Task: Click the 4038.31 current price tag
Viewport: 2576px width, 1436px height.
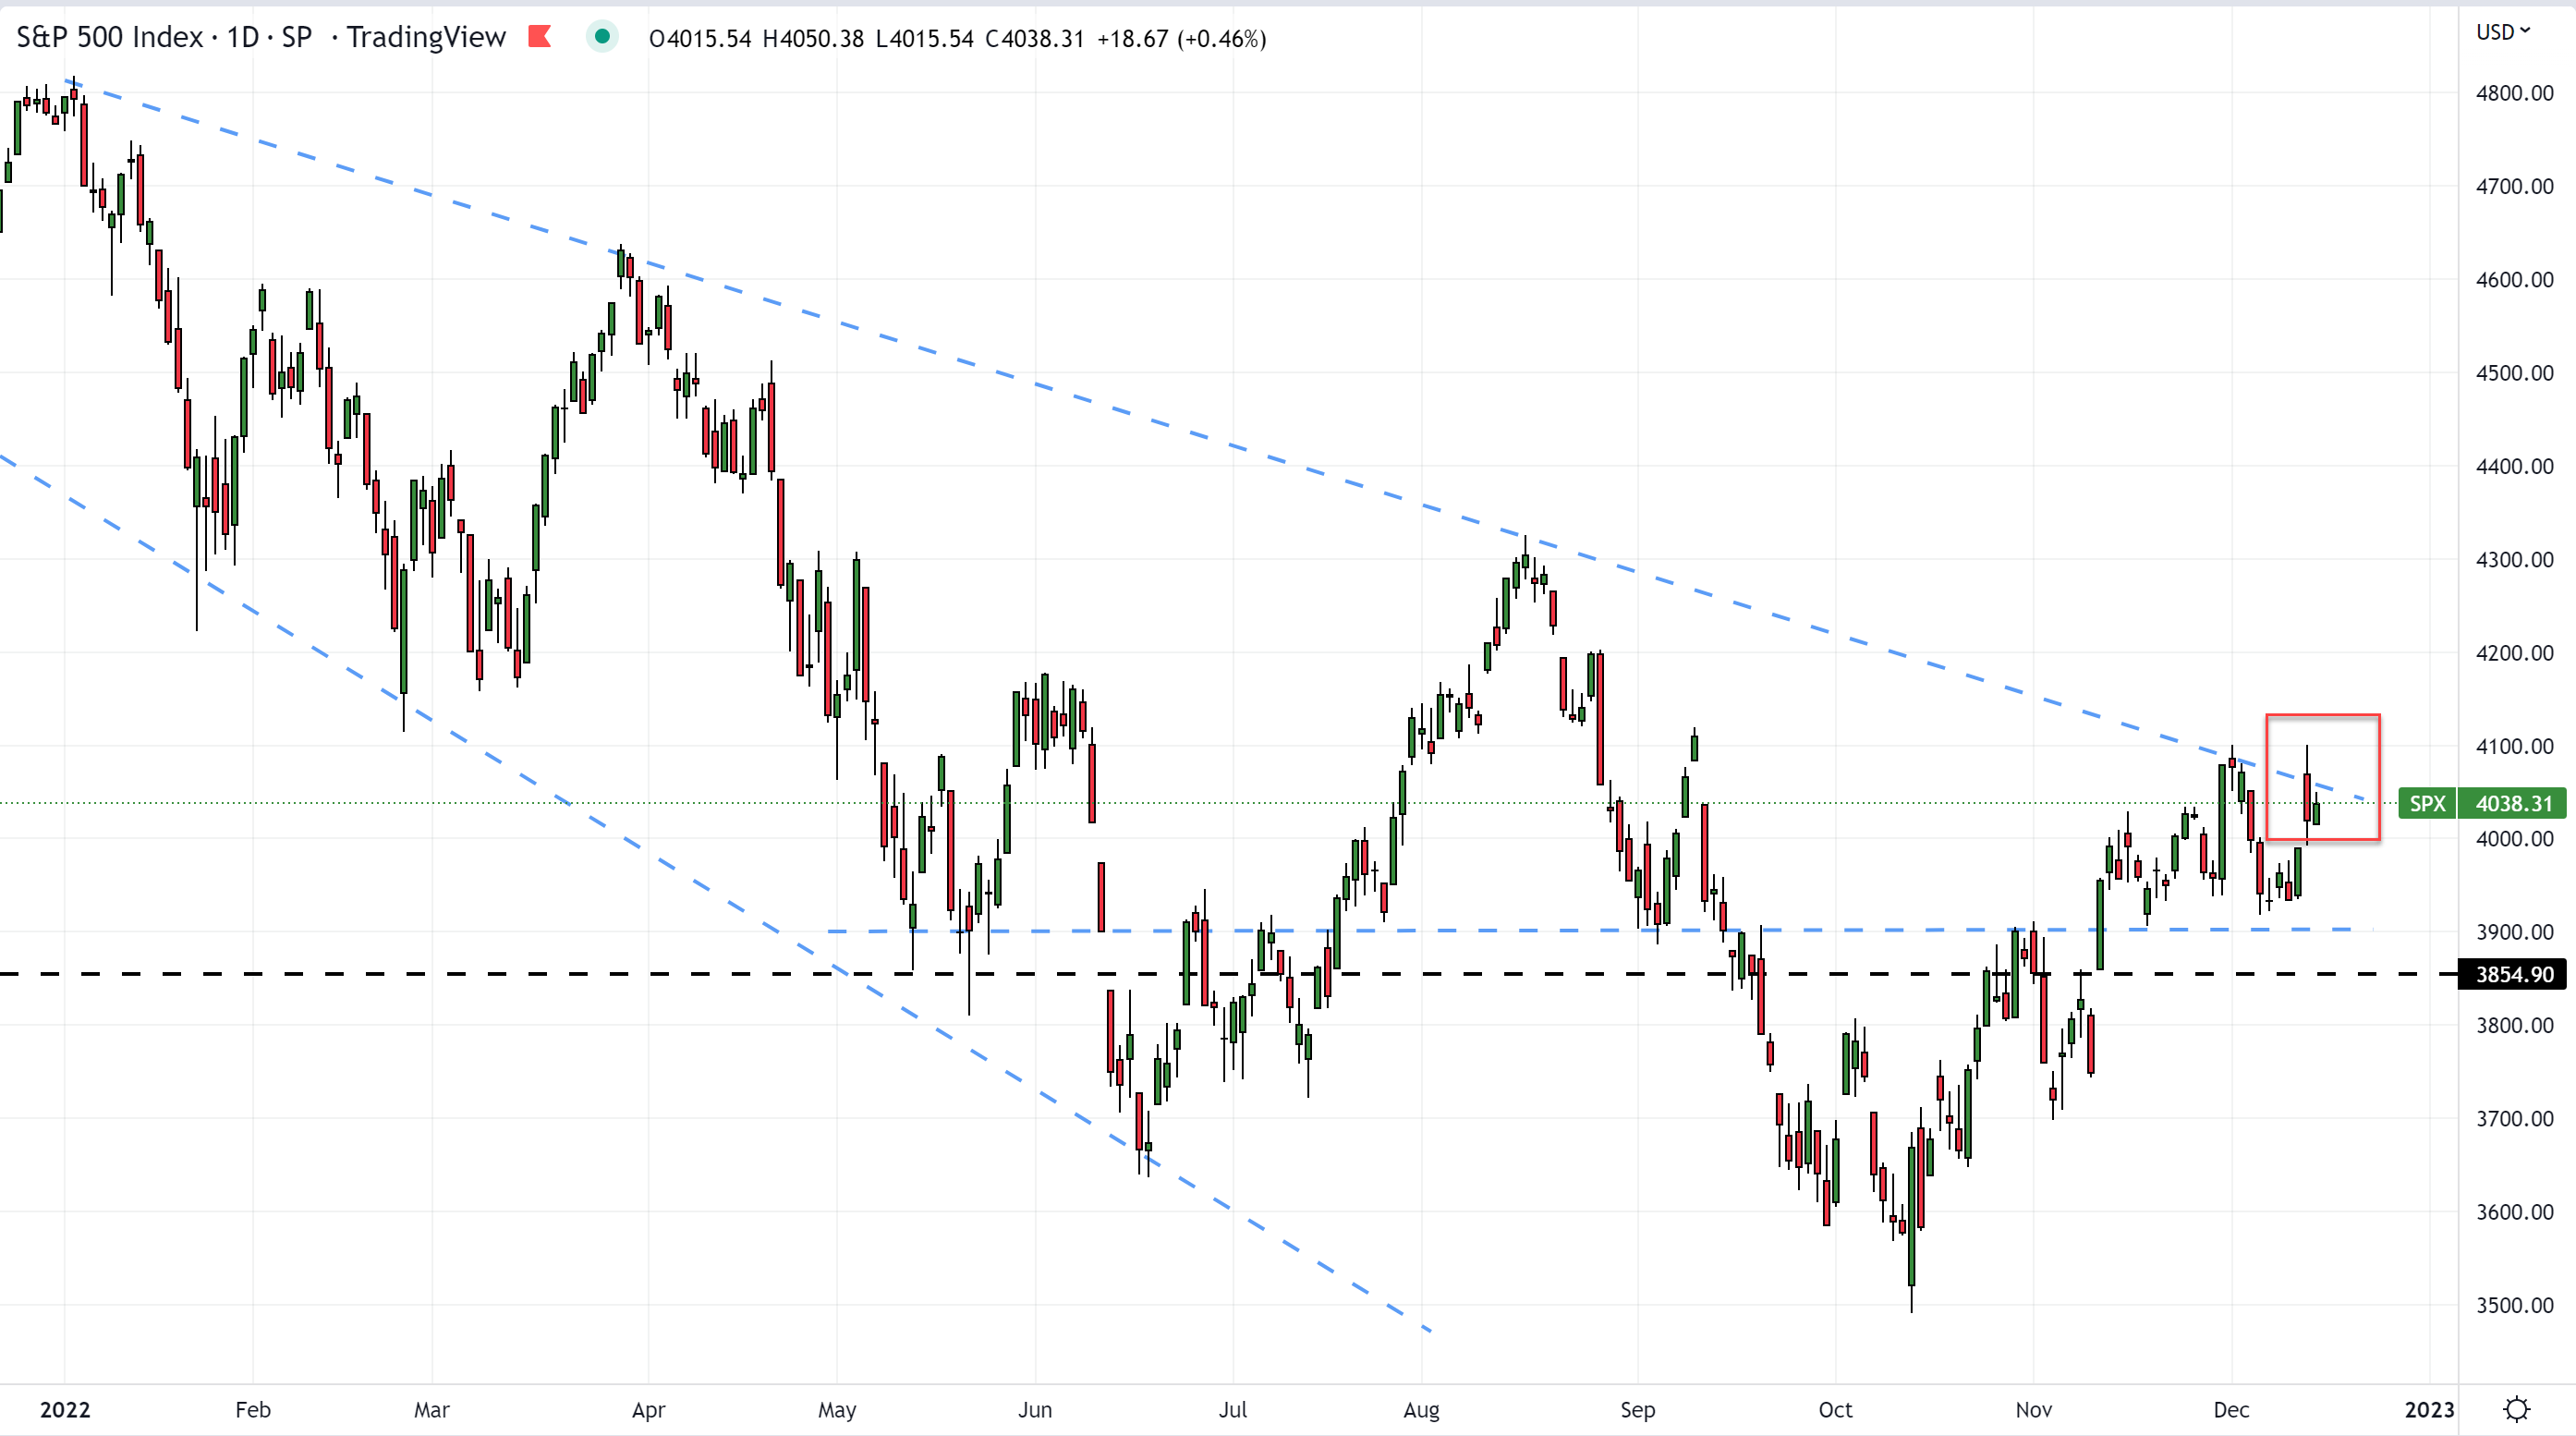Action: (2513, 803)
